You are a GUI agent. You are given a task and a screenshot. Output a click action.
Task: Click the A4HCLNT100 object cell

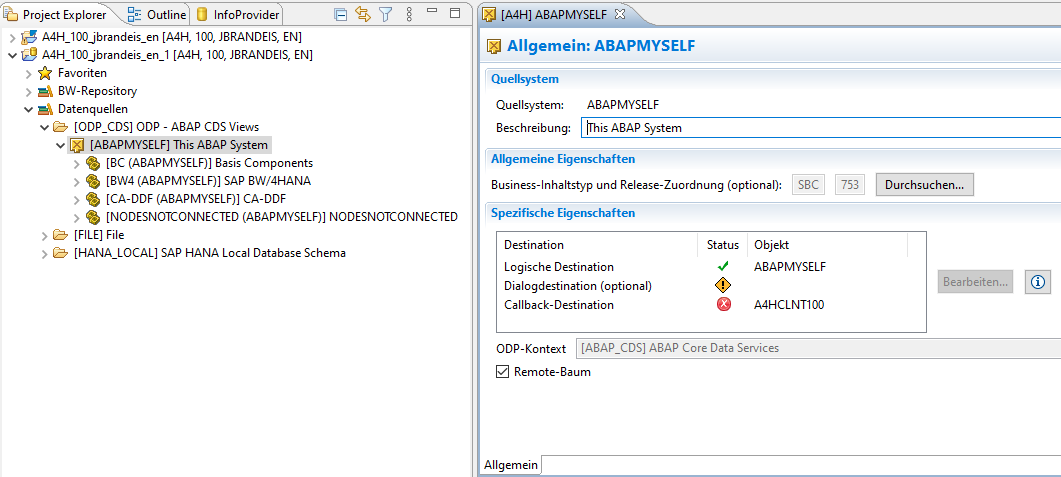pos(789,304)
